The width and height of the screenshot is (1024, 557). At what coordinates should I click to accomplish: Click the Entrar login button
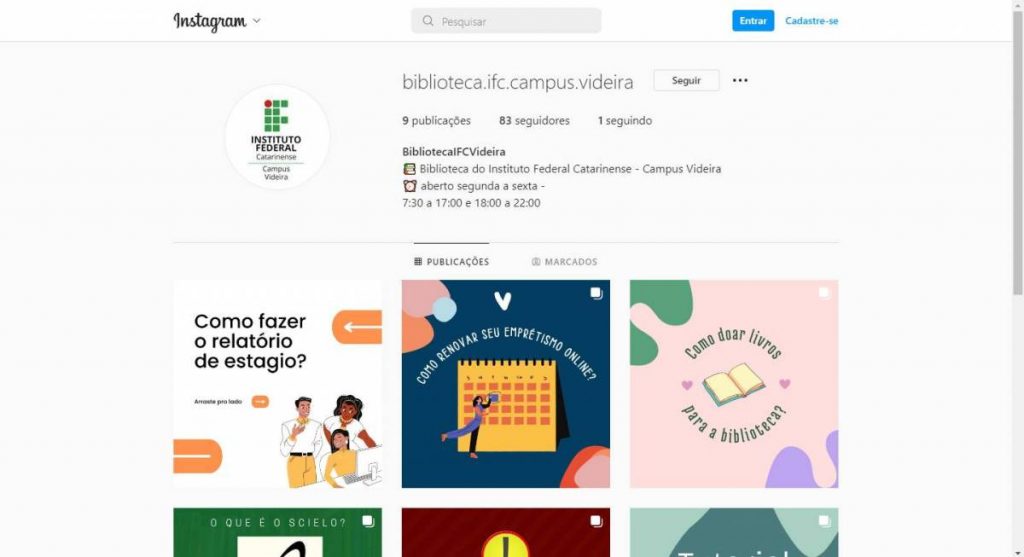coord(753,21)
